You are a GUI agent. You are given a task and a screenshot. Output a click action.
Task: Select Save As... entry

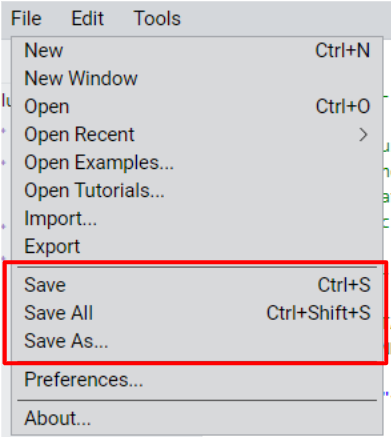click(197, 341)
